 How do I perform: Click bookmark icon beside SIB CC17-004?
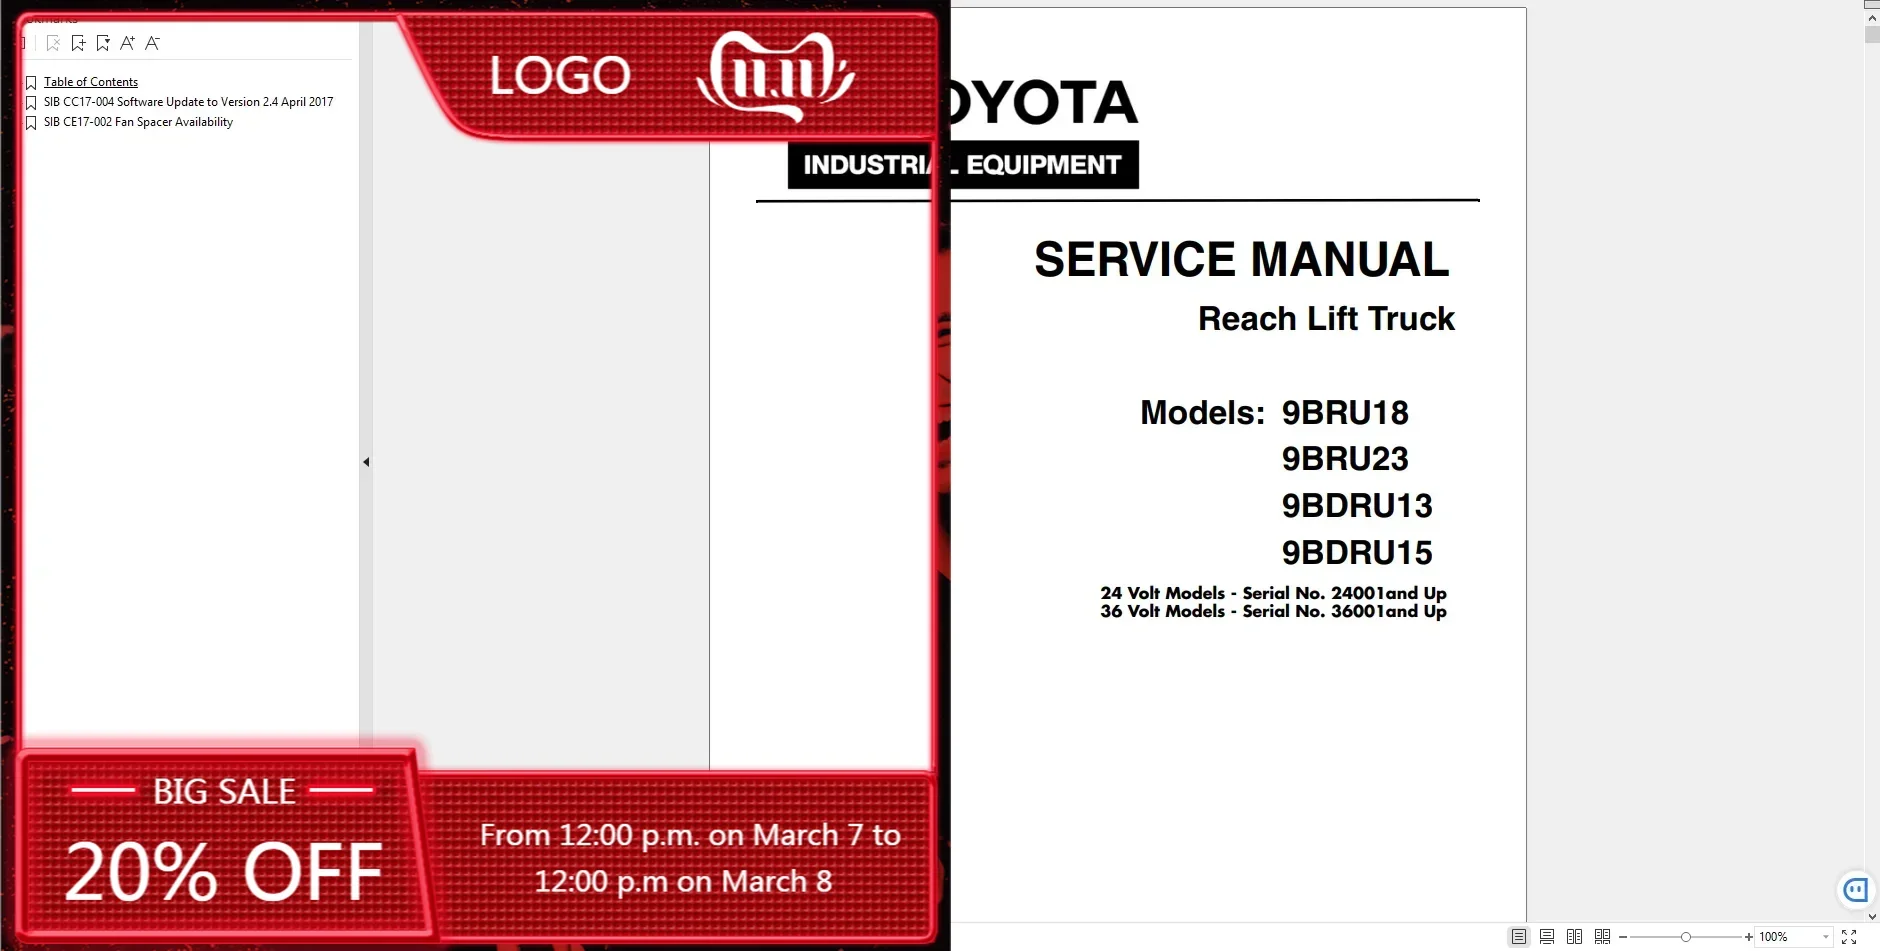(31, 103)
